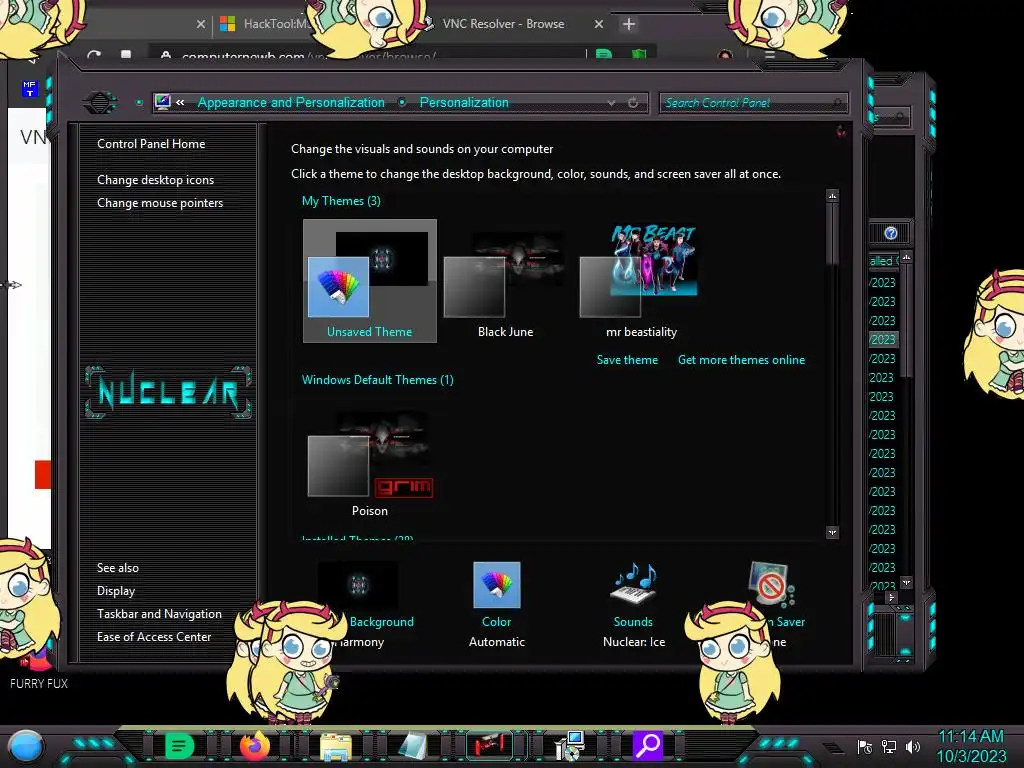Image resolution: width=1024 pixels, height=768 pixels.
Task: Click the 'Automatic' color value text
Action: tap(497, 642)
